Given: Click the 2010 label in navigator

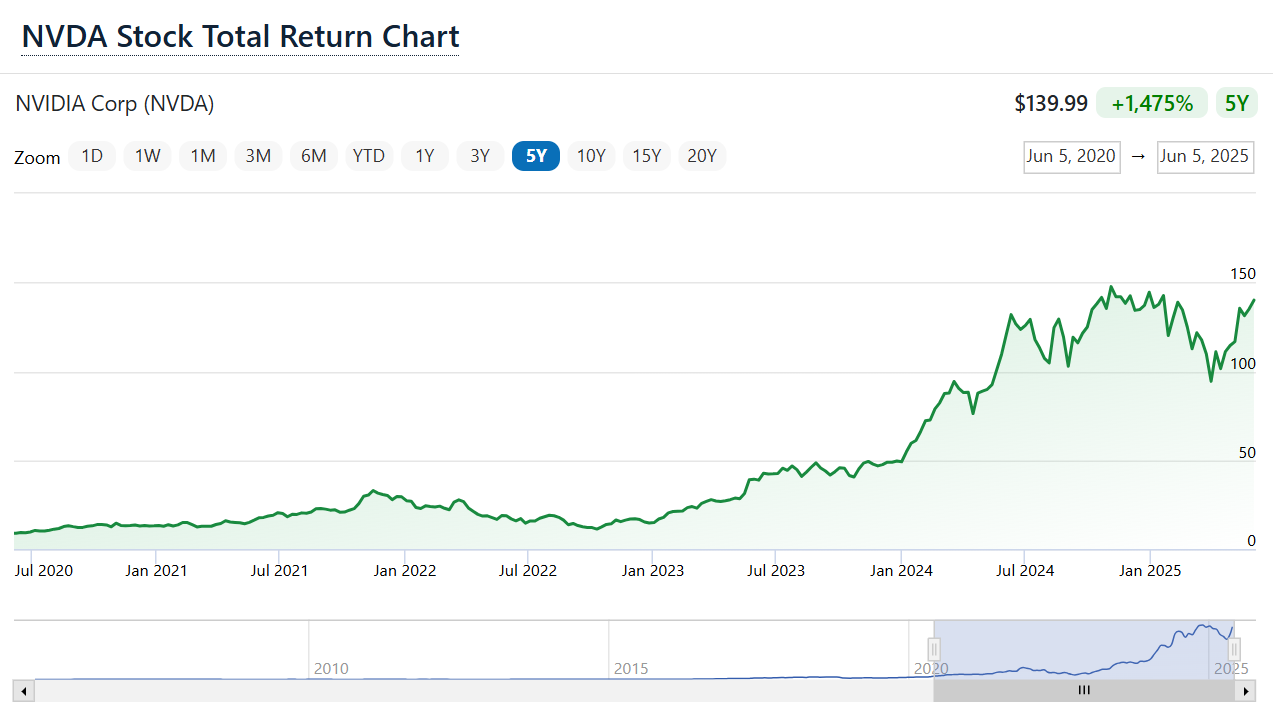Looking at the screenshot, I should [331, 668].
